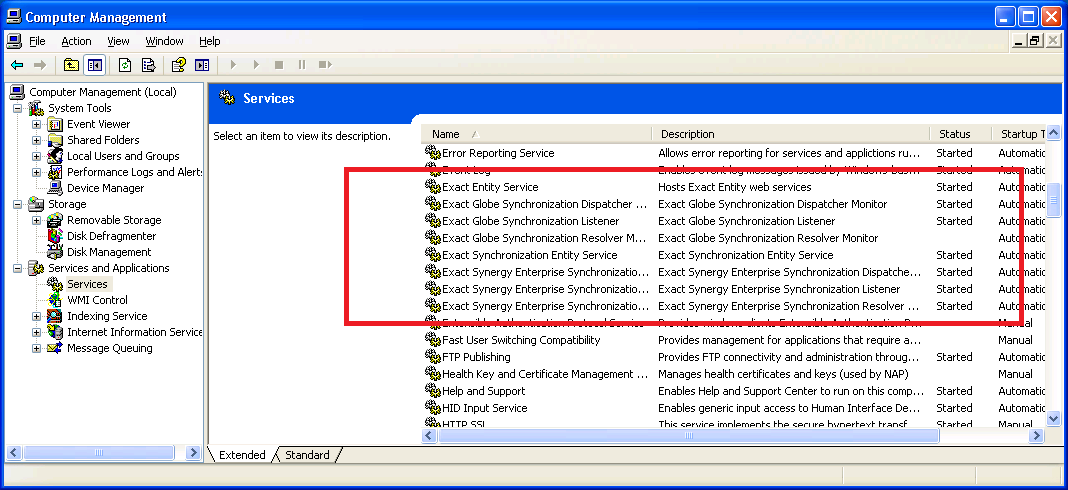Expand Performance Logs and Alerts node
1068x490 pixels.
(36, 172)
